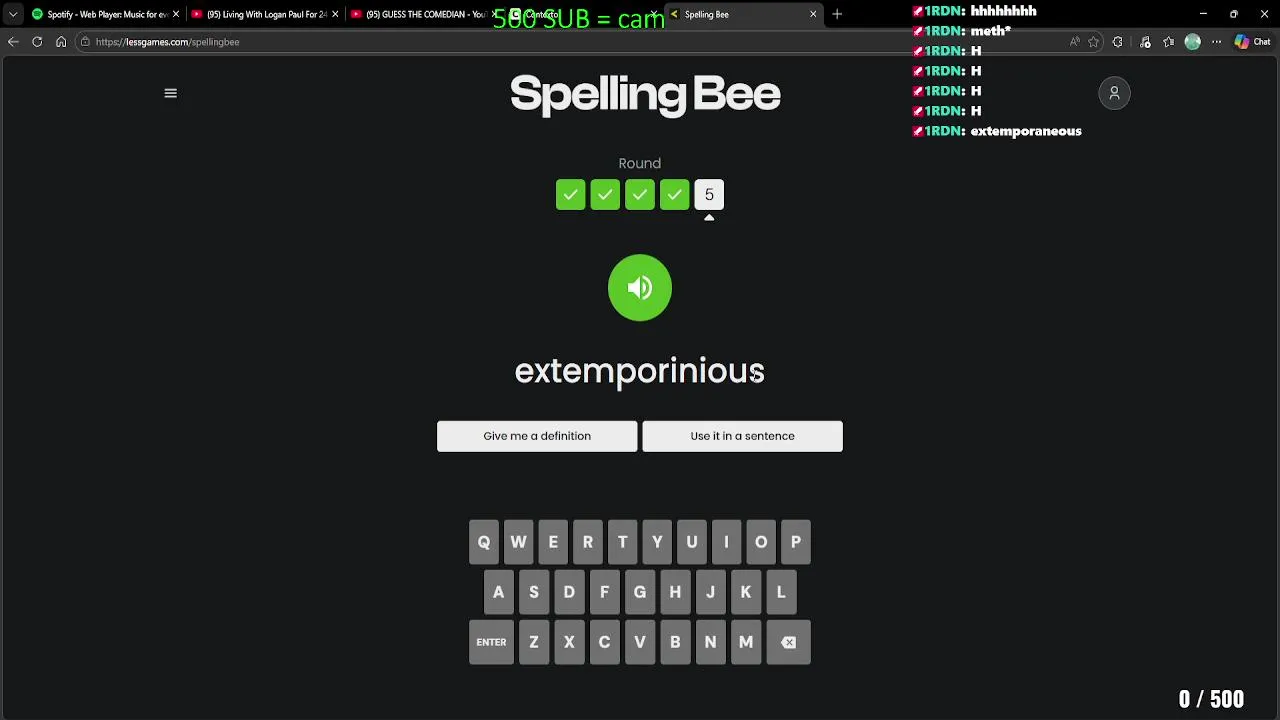Image resolution: width=1280 pixels, height=720 pixels.
Task: Play the word audio with speaker button
Action: coord(640,288)
